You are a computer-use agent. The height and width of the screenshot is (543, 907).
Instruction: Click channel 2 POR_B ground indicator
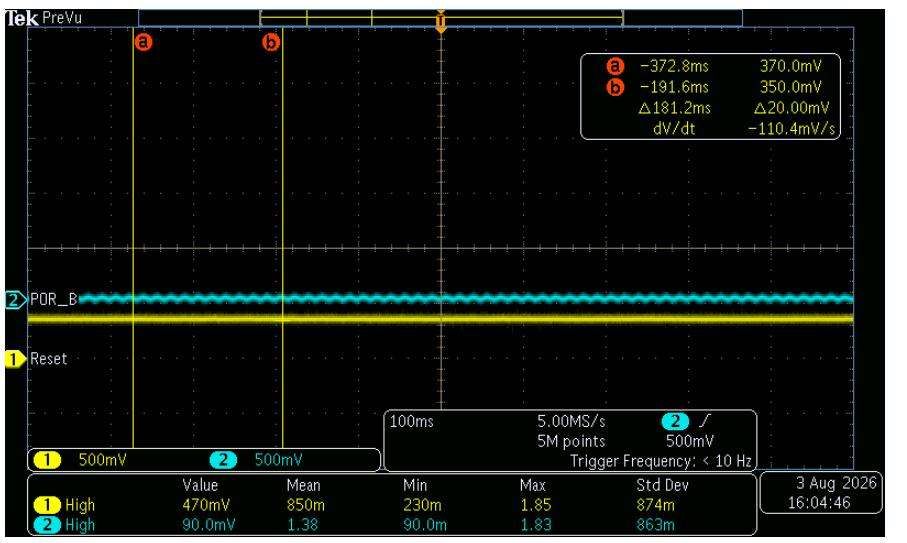coord(16,300)
